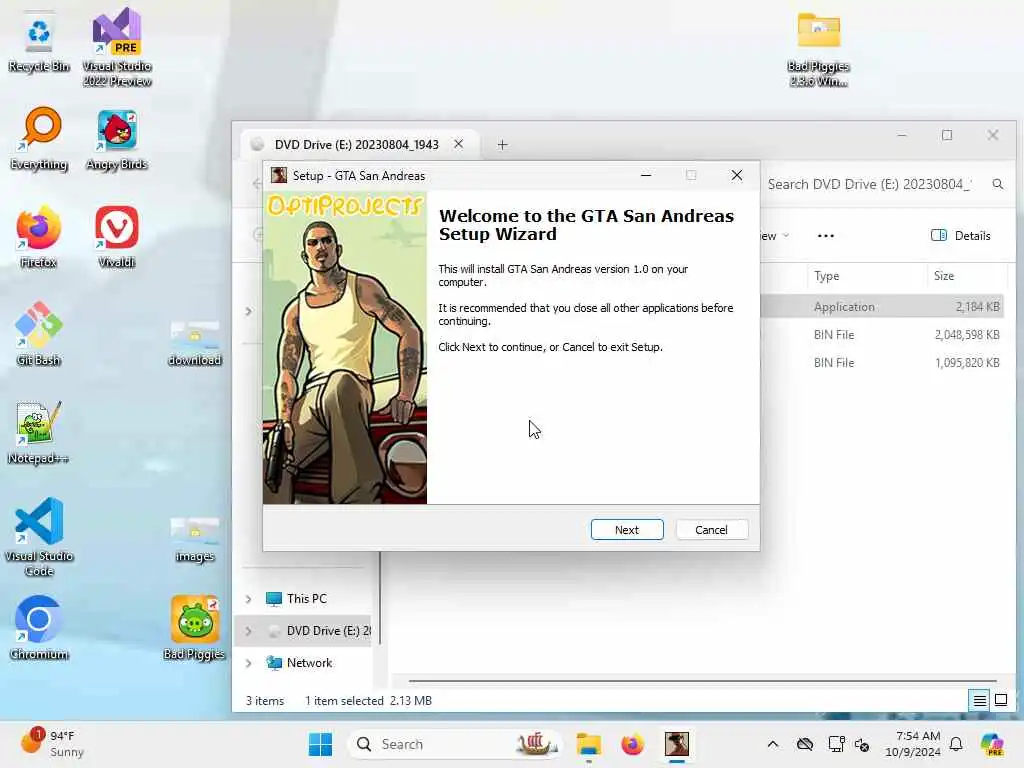Image resolution: width=1024 pixels, height=768 pixels.
Task: Open clock showing 7:54 AM
Action: pyautogui.click(x=913, y=744)
